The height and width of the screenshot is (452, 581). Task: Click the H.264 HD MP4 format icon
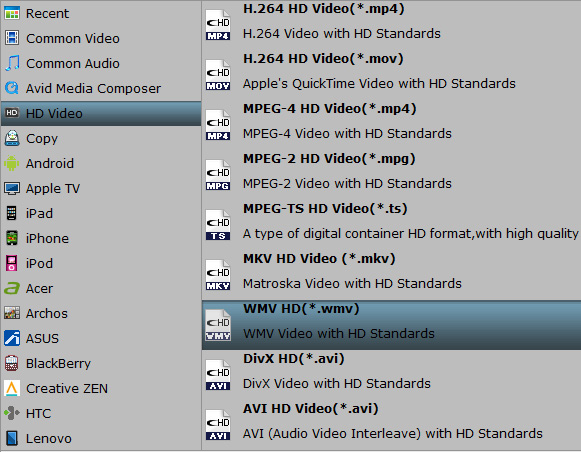point(218,25)
